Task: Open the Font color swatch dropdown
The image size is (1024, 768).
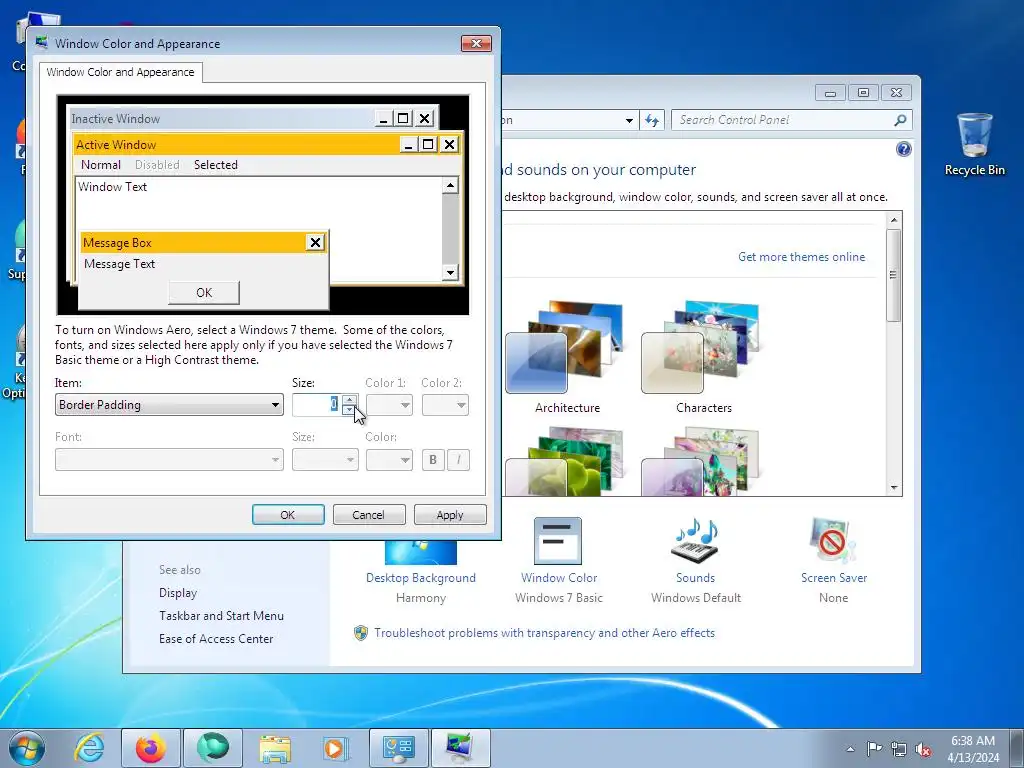Action: pyautogui.click(x=389, y=460)
